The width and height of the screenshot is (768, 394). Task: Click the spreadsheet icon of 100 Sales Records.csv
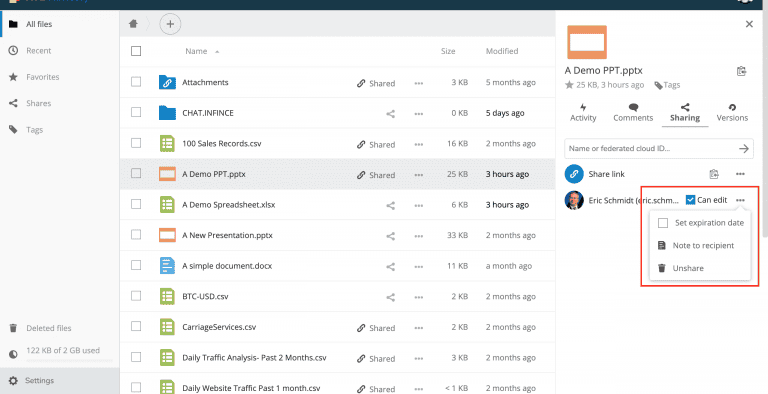tap(168, 144)
